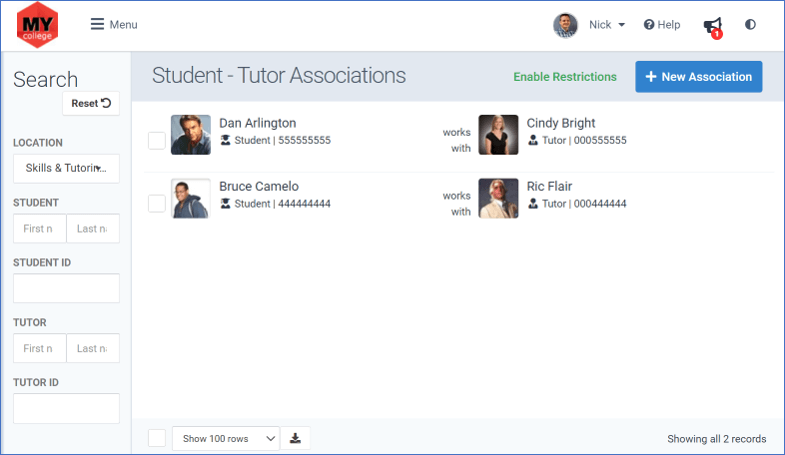
Task: Create a New Association
Action: click(x=699, y=77)
